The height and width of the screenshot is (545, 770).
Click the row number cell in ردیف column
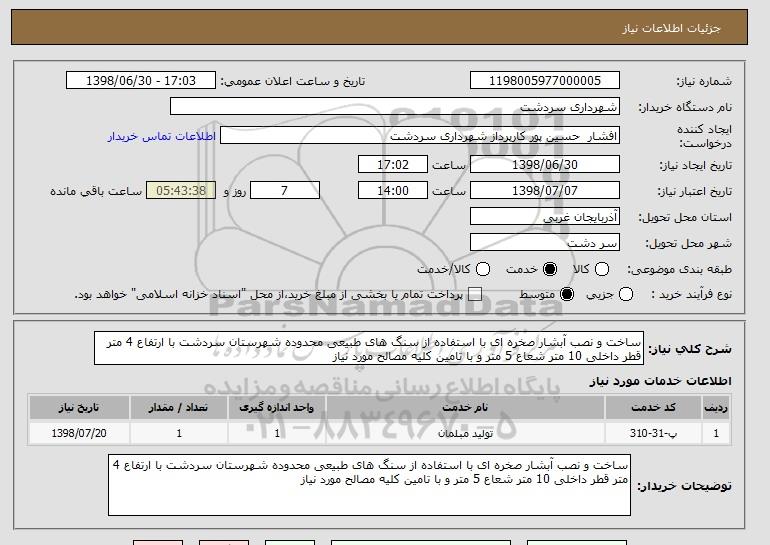(716, 433)
